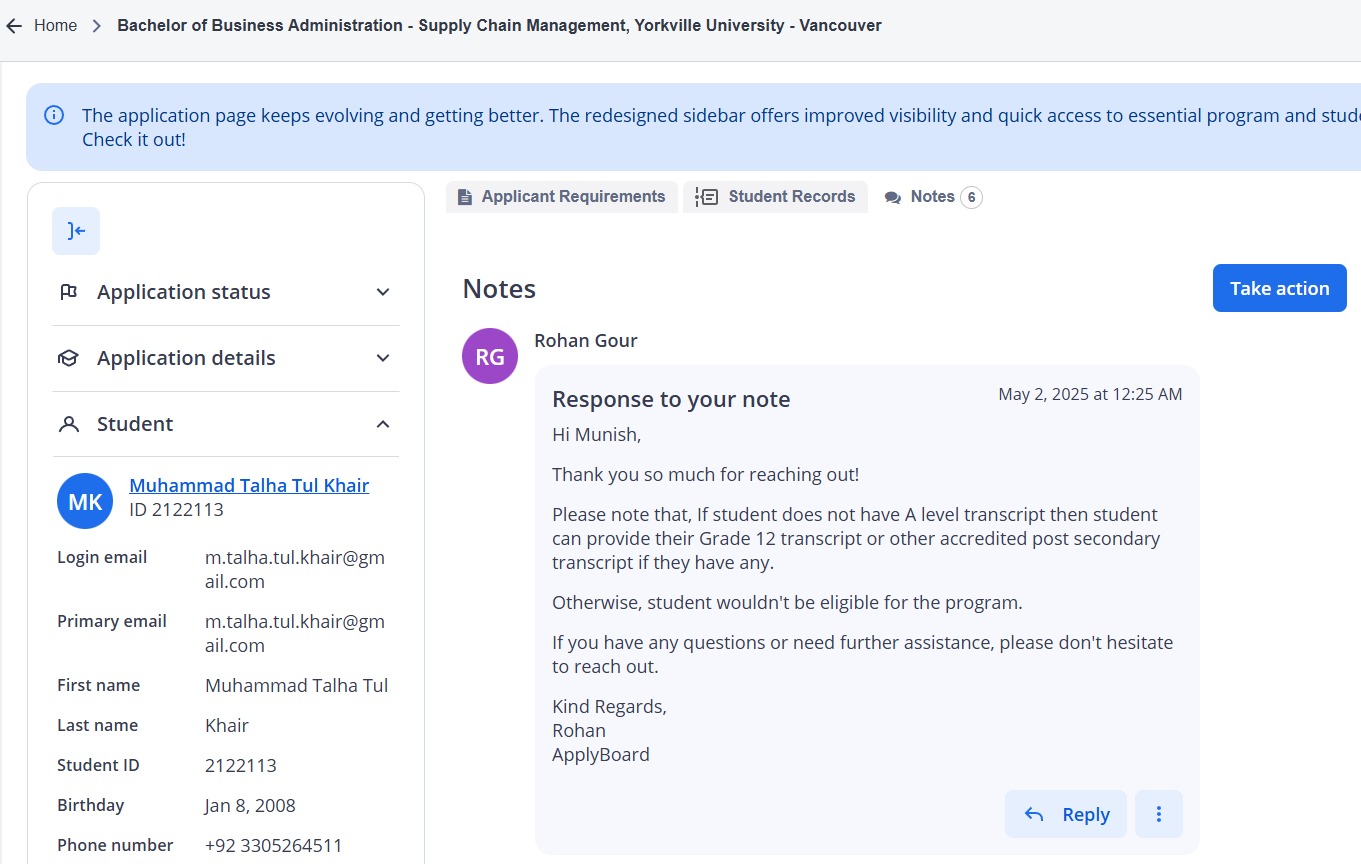Open the Student Records tab
The width and height of the screenshot is (1361, 864).
pos(775,197)
